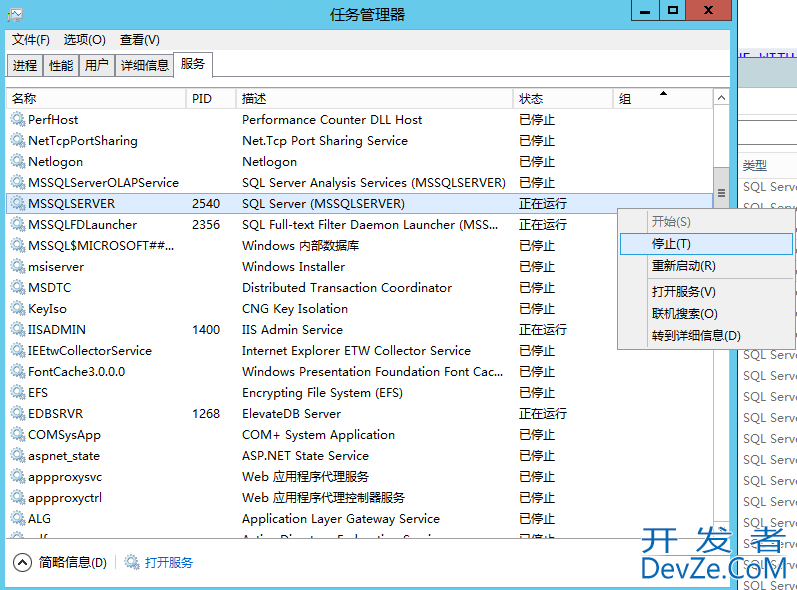Switch to the 详细信息 tab
797x590 pixels.
click(144, 65)
